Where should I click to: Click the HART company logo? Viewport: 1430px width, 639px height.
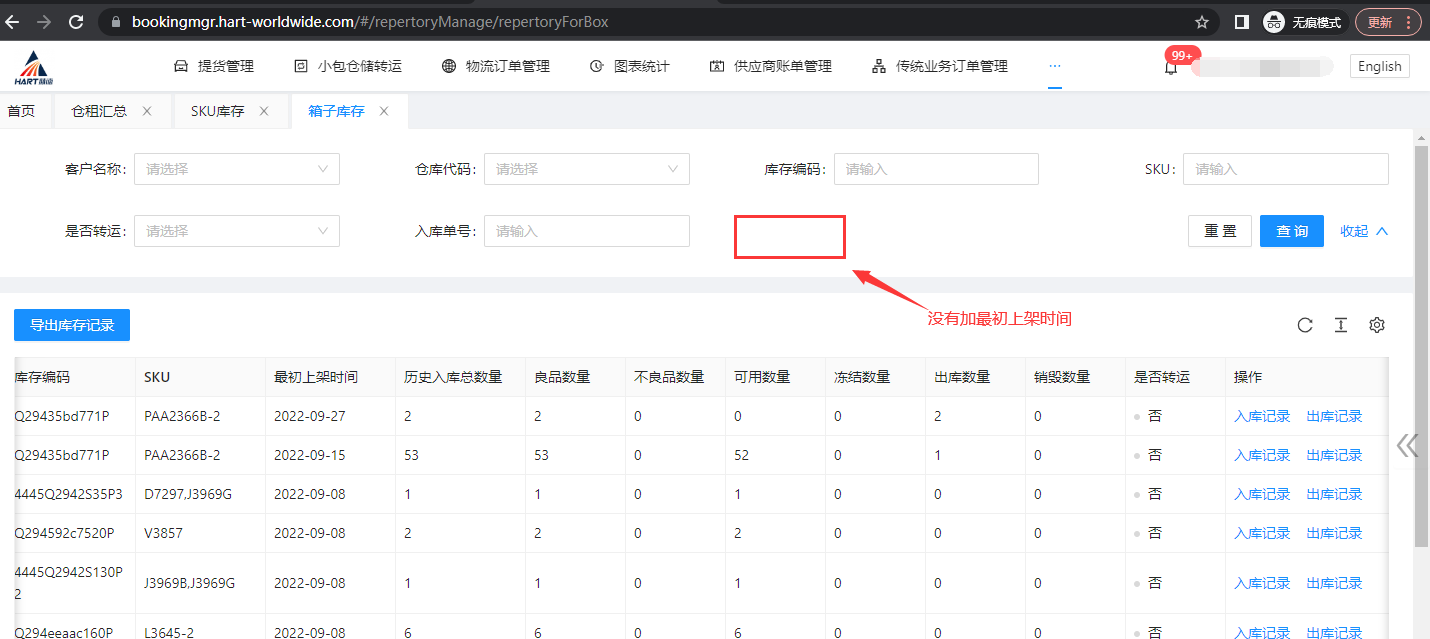click(x=33, y=67)
